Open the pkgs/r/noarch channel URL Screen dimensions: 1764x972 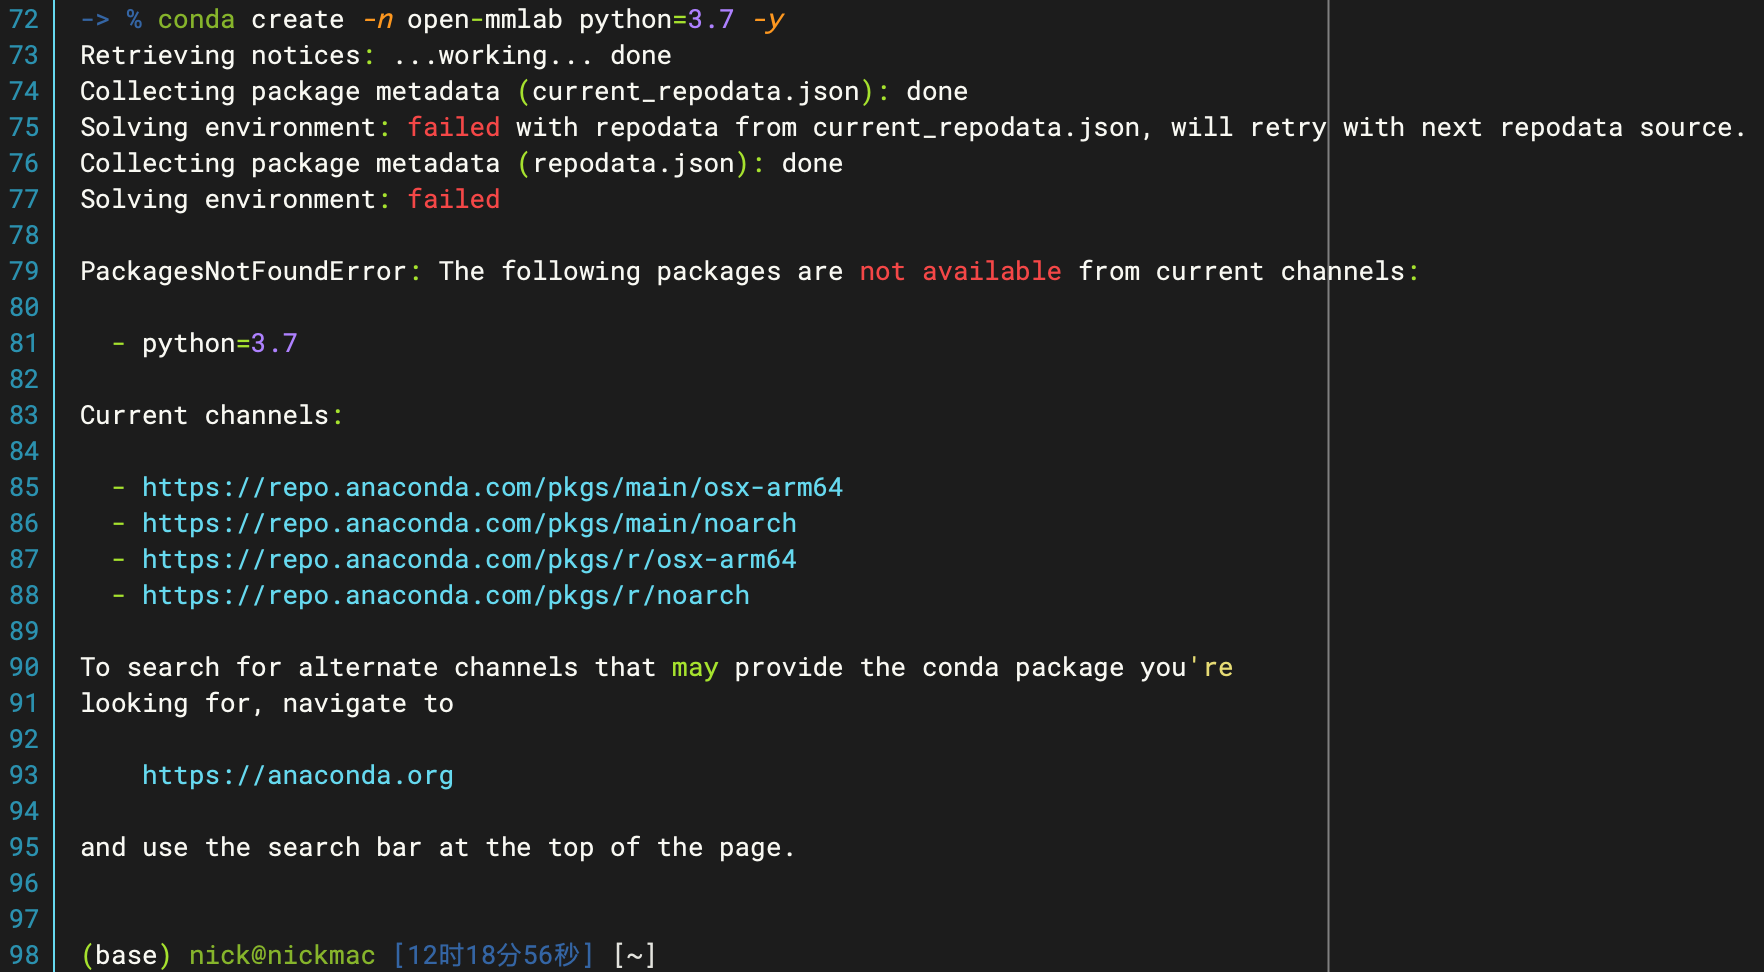[445, 595]
